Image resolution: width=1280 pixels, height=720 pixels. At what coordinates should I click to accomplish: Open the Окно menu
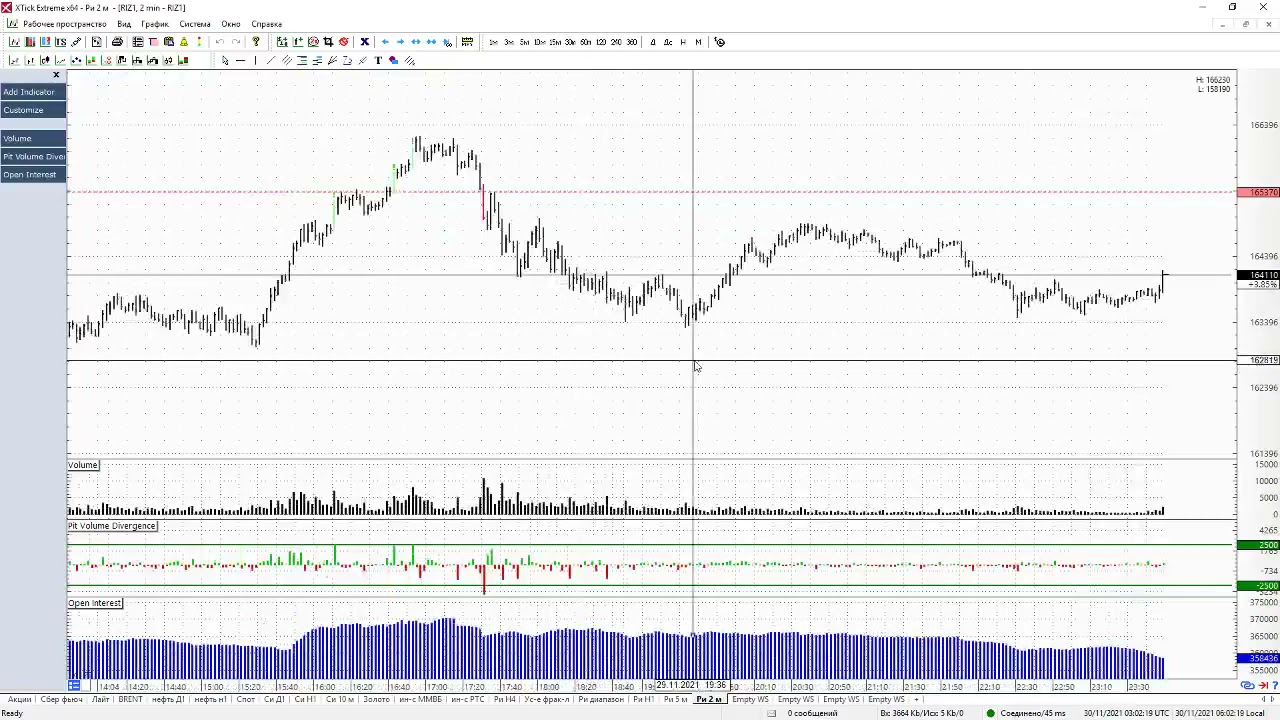(x=231, y=24)
